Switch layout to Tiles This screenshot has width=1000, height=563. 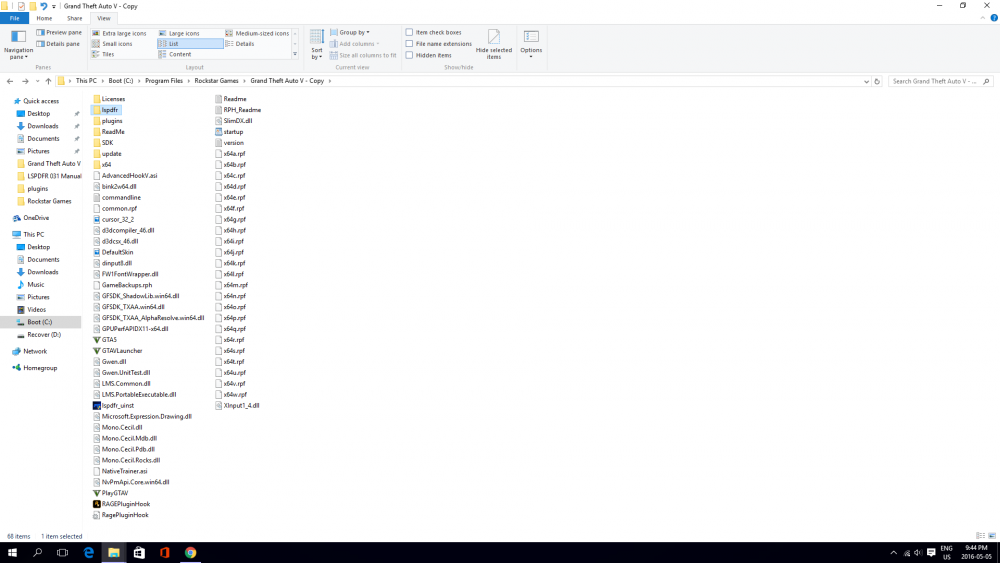click(x=103, y=54)
